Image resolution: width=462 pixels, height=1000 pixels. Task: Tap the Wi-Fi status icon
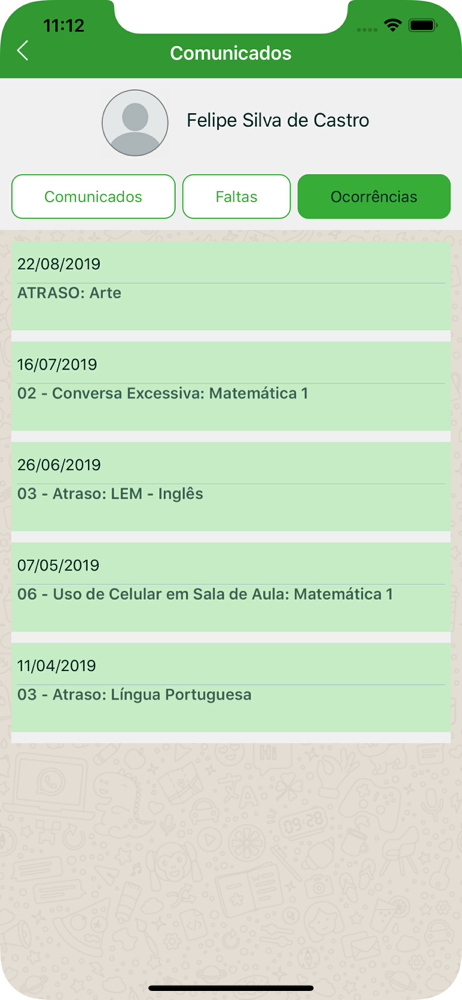click(x=392, y=26)
